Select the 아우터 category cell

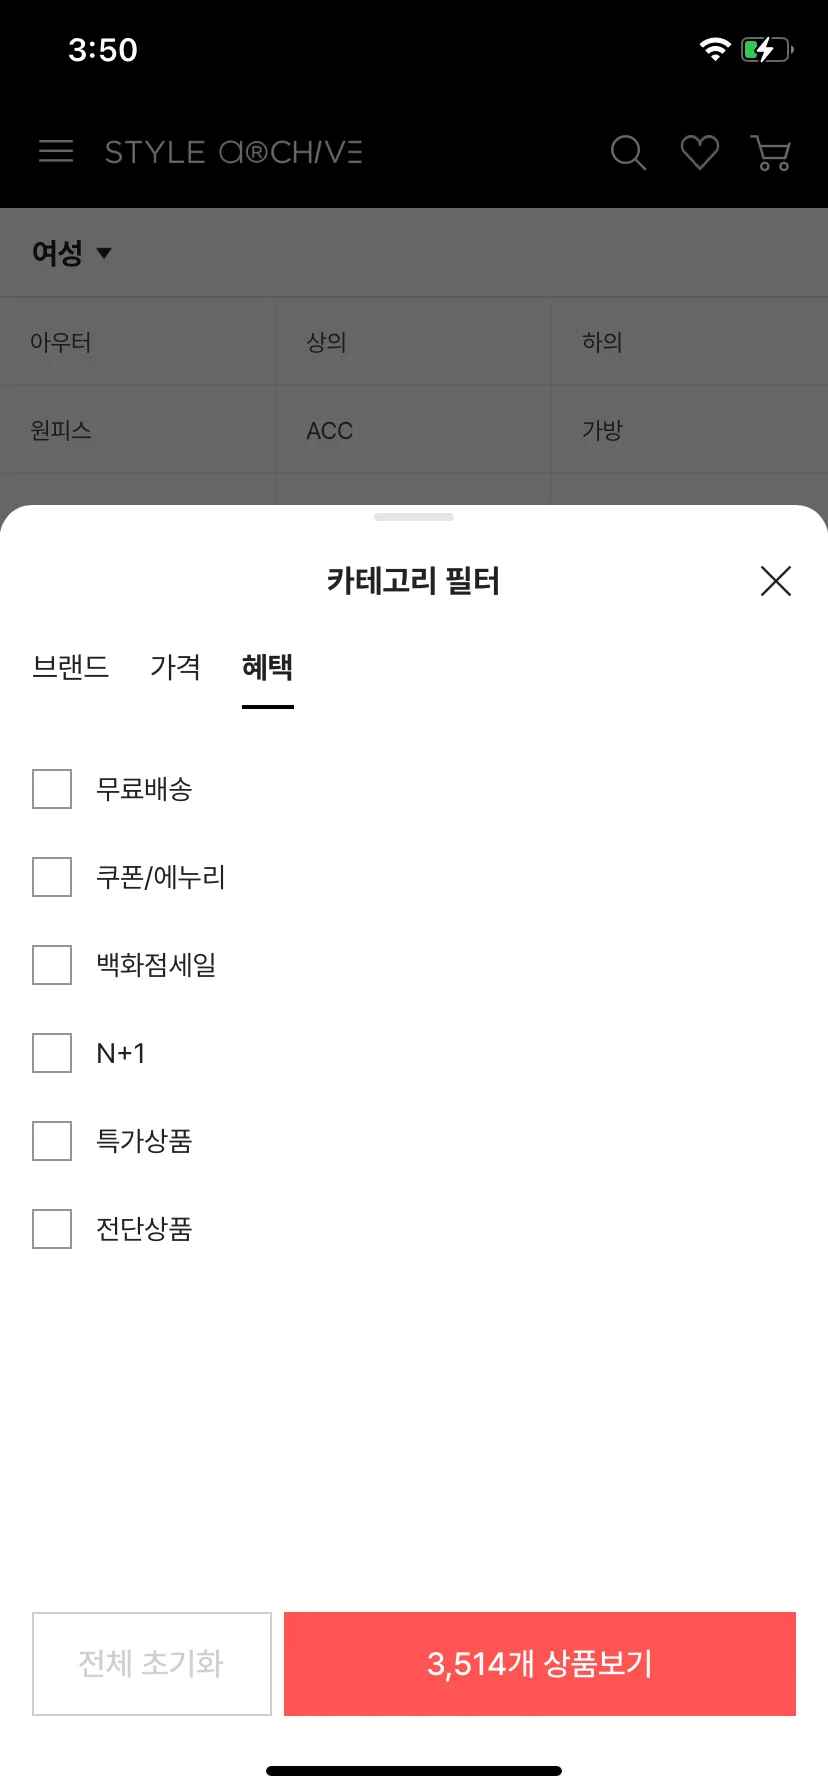pyautogui.click(x=138, y=342)
